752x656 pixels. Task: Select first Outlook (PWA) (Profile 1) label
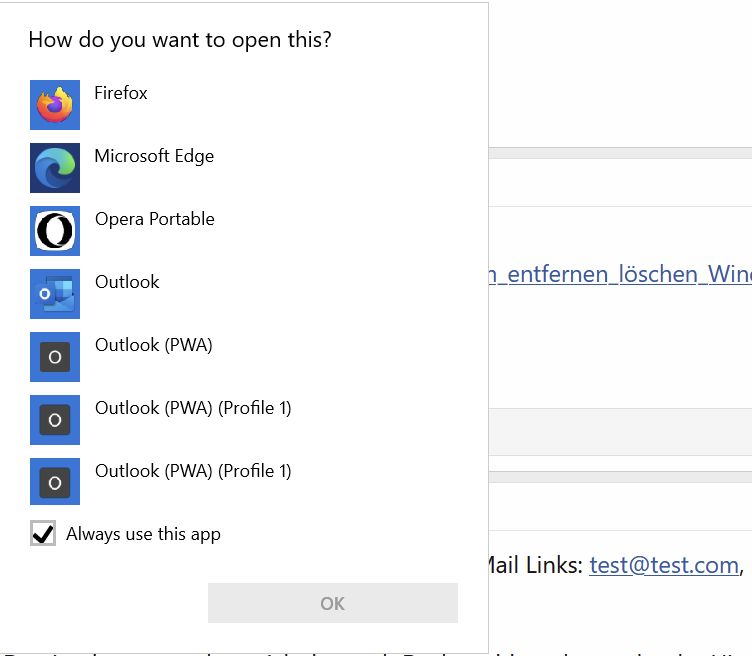[193, 408]
